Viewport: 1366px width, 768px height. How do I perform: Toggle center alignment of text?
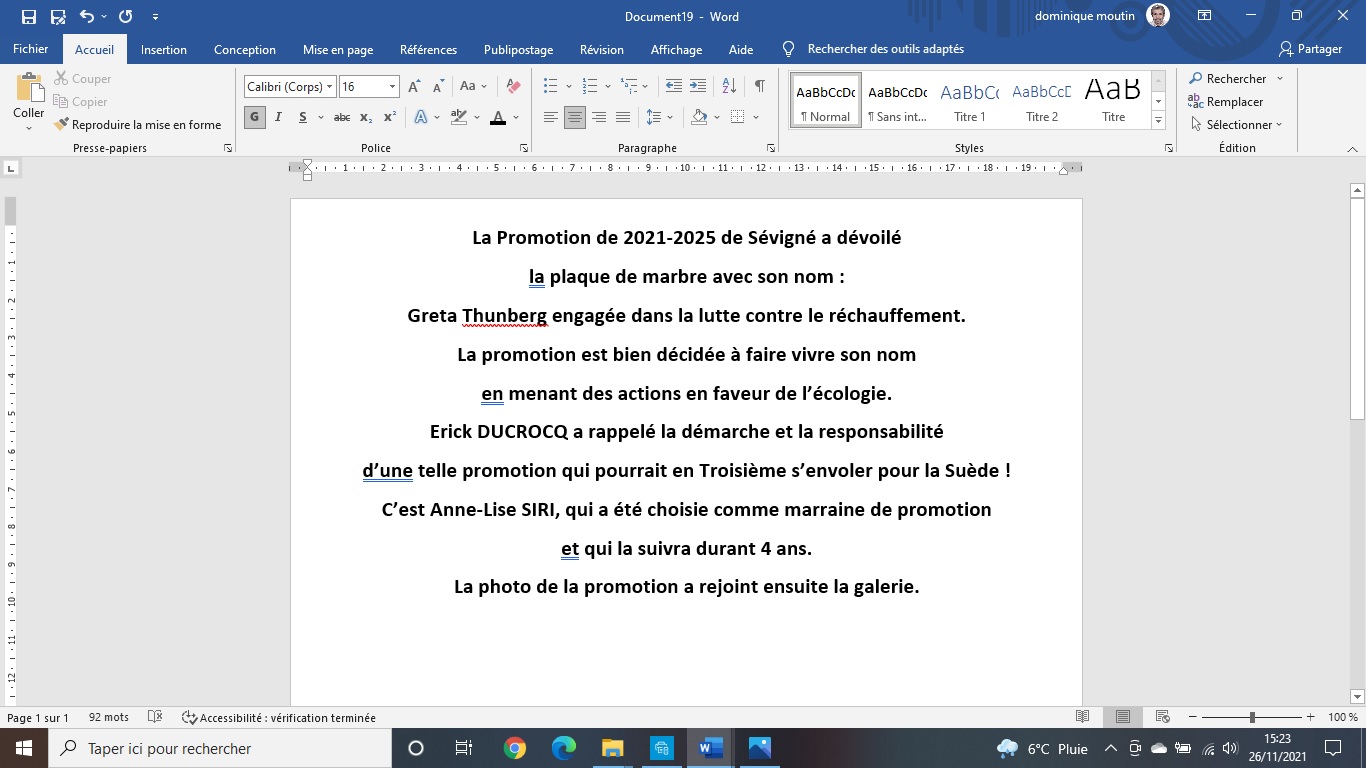click(x=574, y=117)
